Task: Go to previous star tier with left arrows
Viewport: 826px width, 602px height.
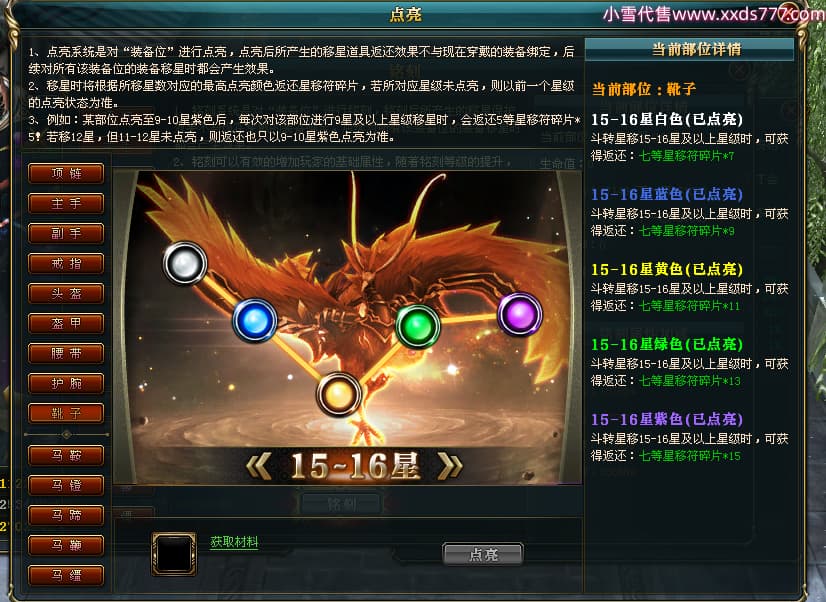Action: [259, 466]
